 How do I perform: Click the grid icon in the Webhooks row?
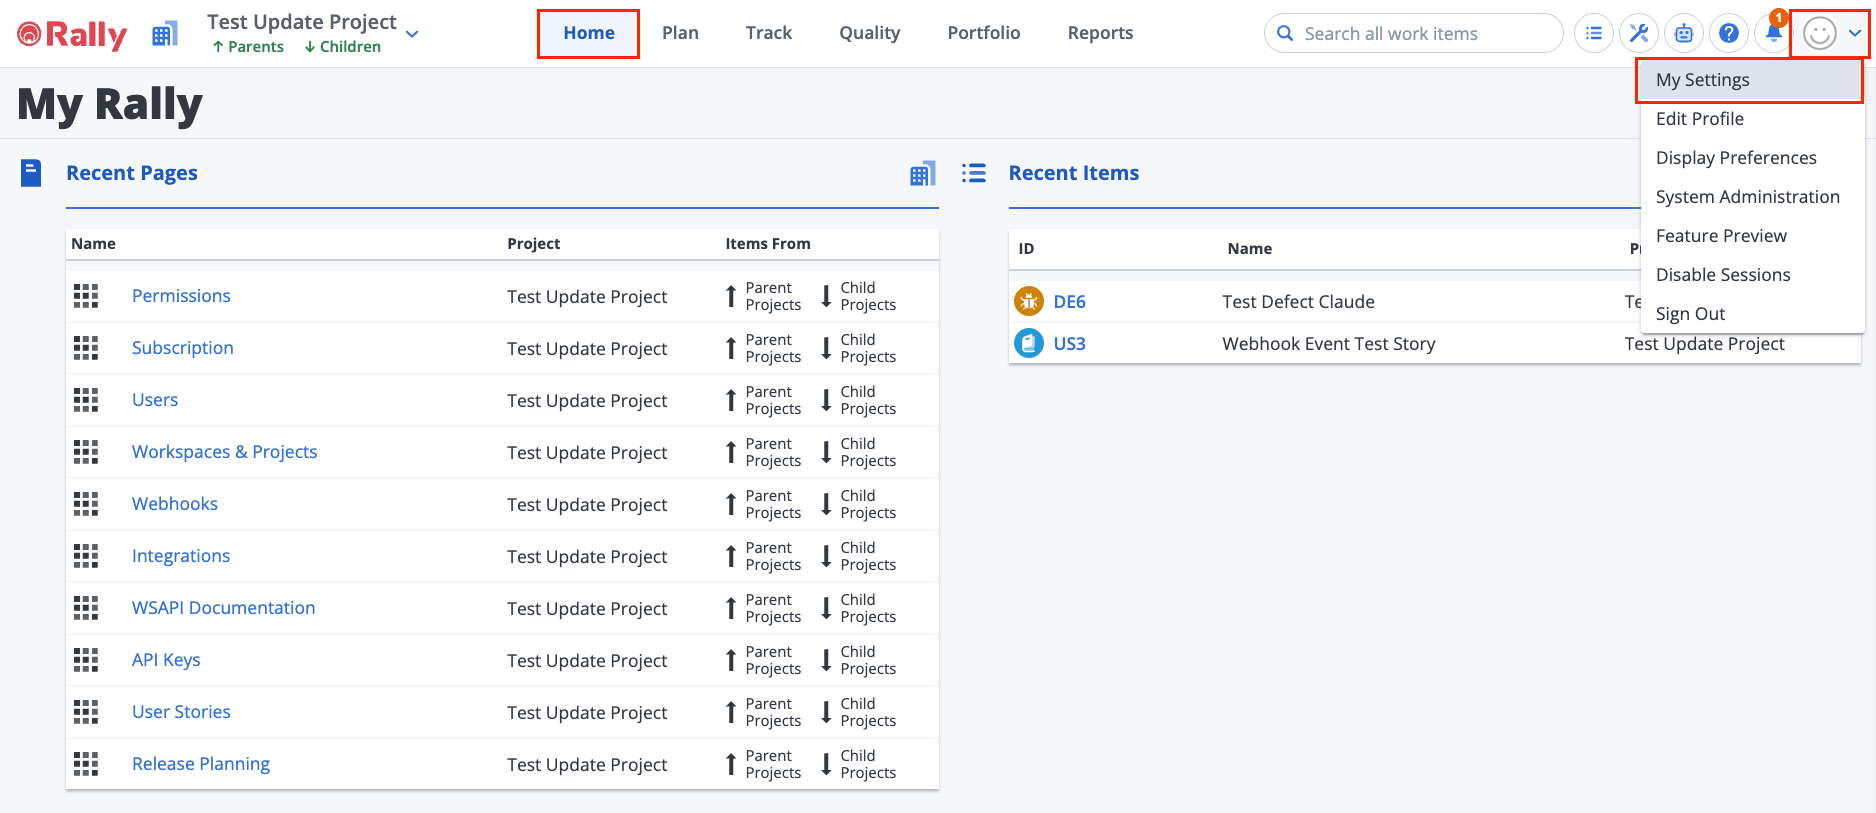[x=86, y=504]
